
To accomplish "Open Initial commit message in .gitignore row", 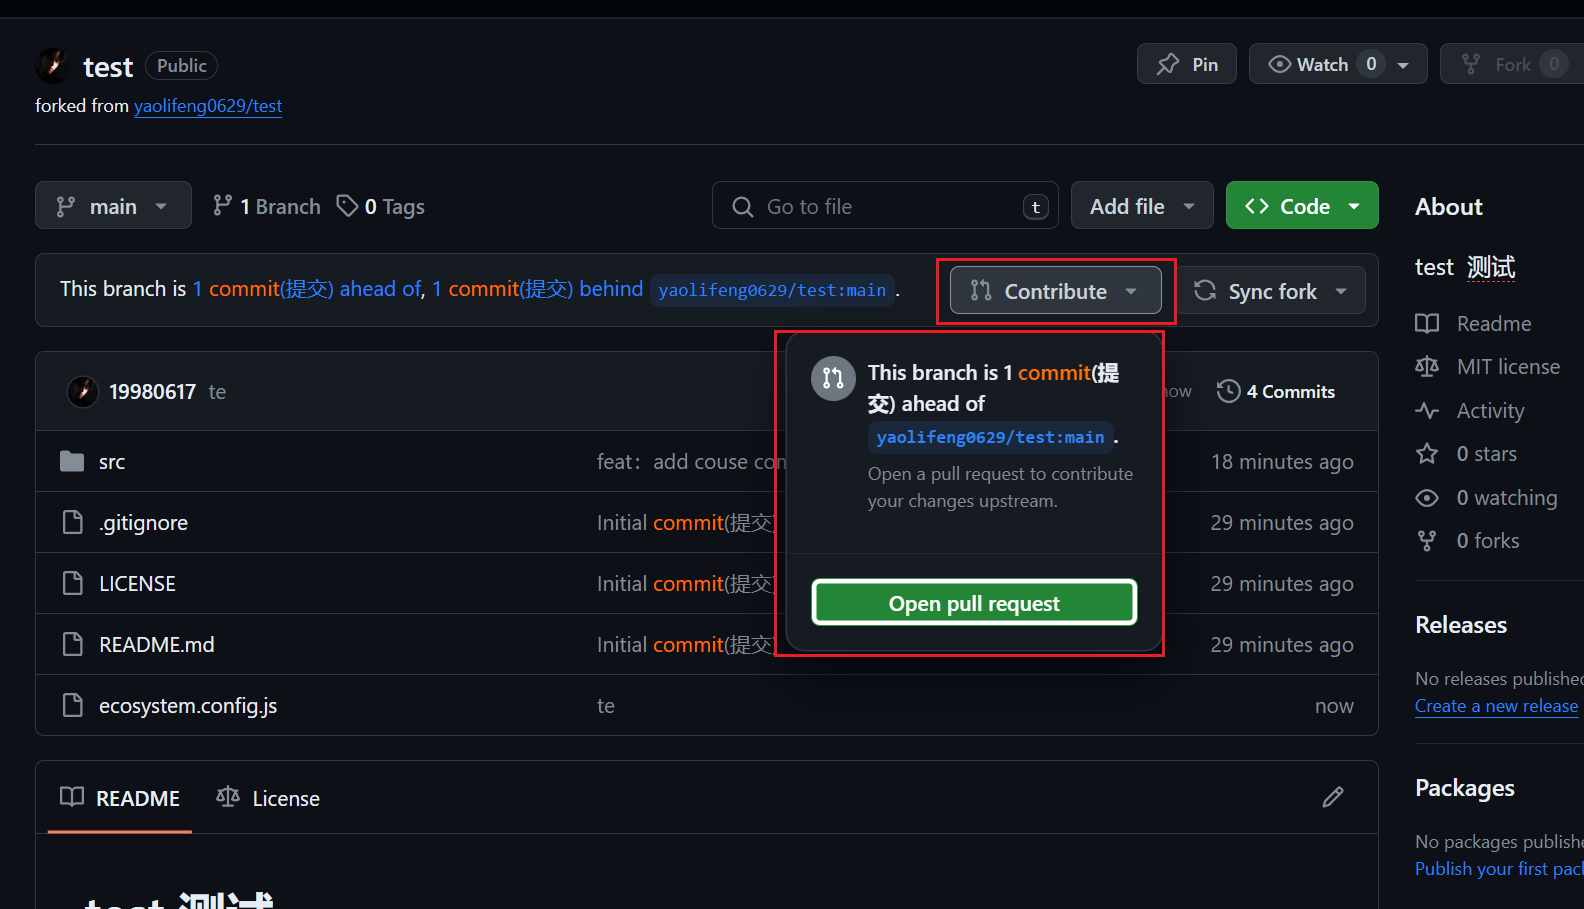I will pos(685,523).
